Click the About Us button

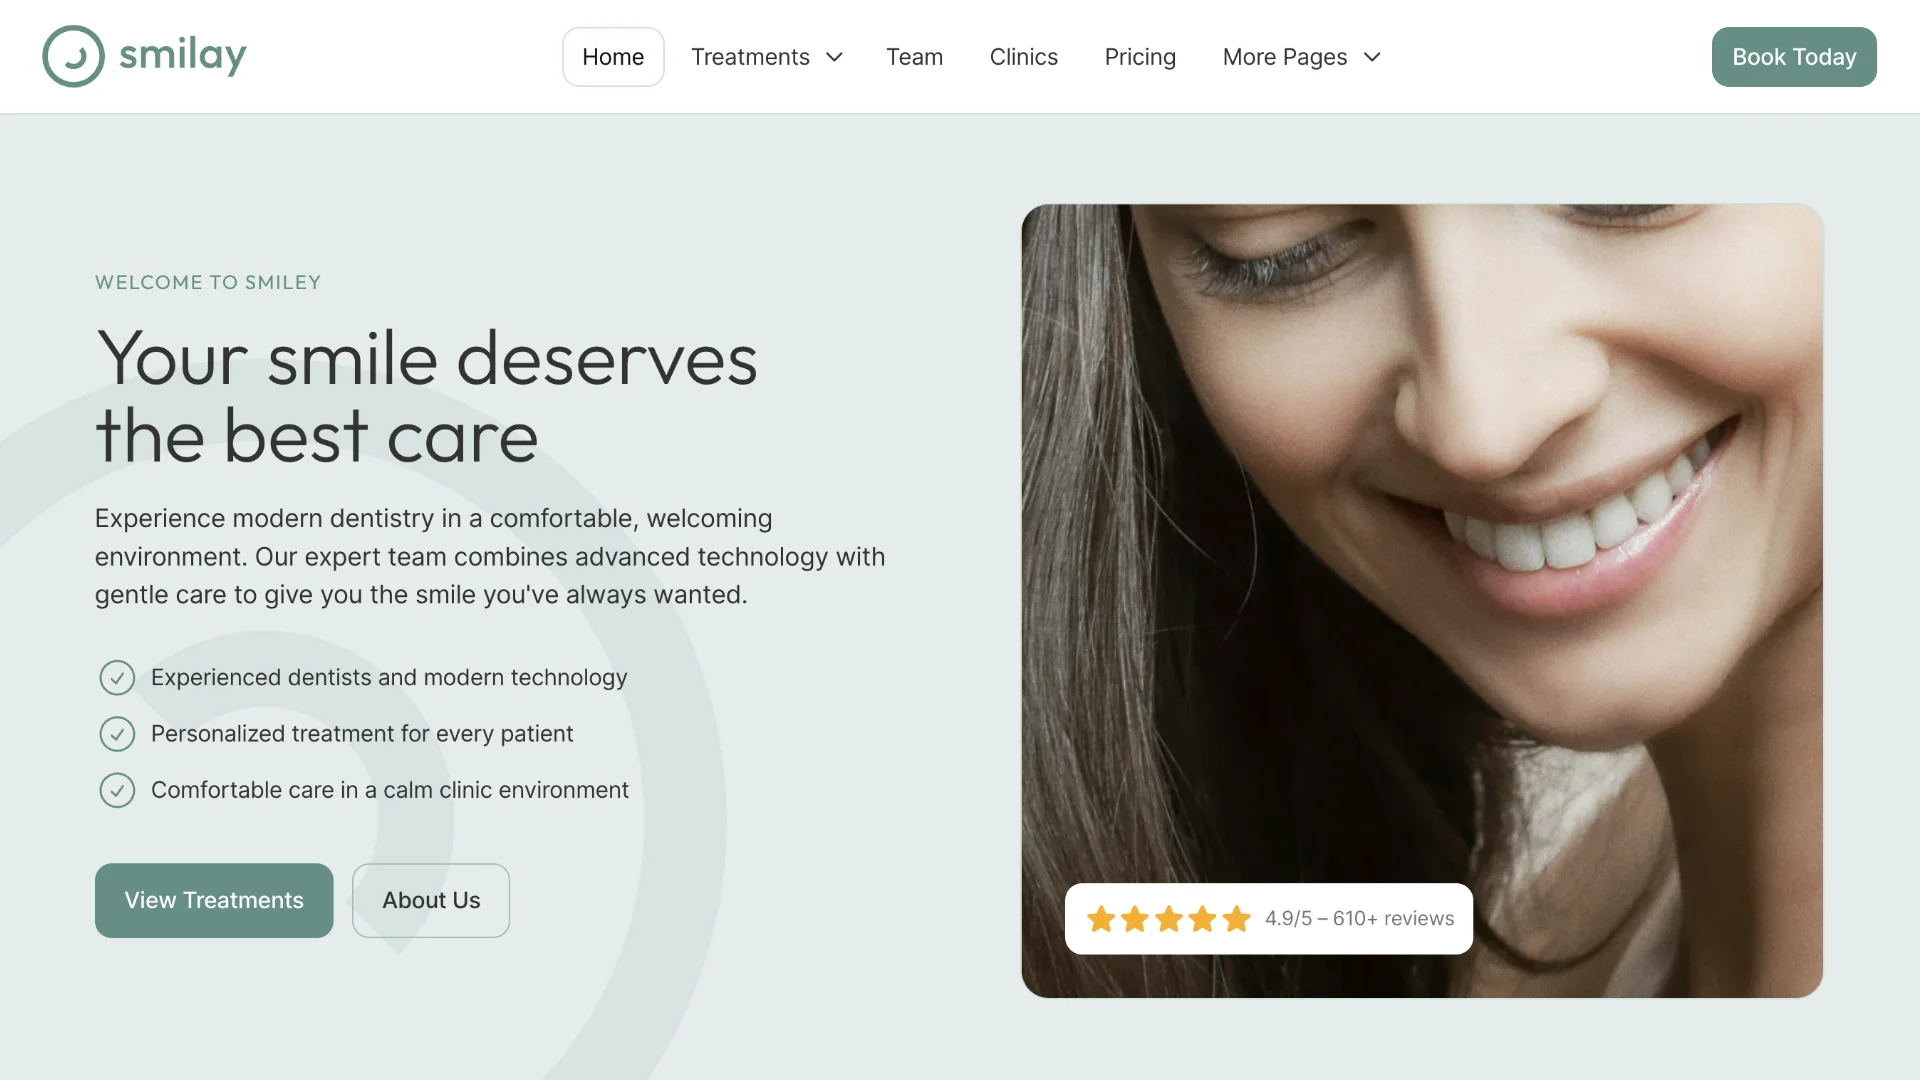(x=431, y=900)
